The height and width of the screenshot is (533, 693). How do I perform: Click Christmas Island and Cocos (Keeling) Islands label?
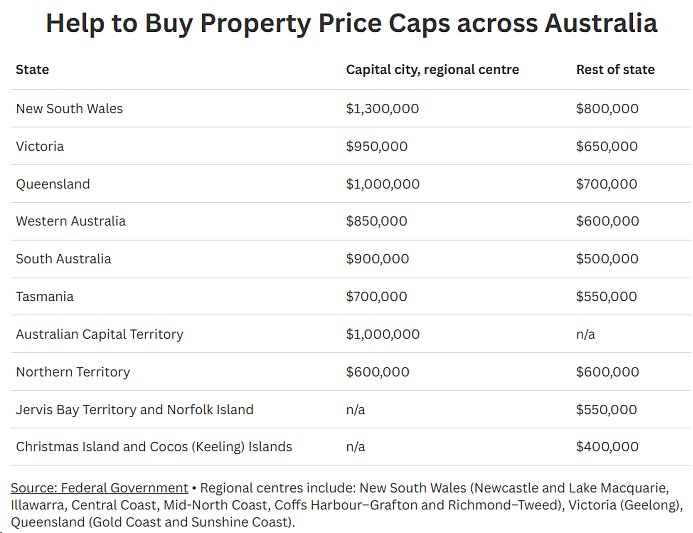[x=154, y=447]
